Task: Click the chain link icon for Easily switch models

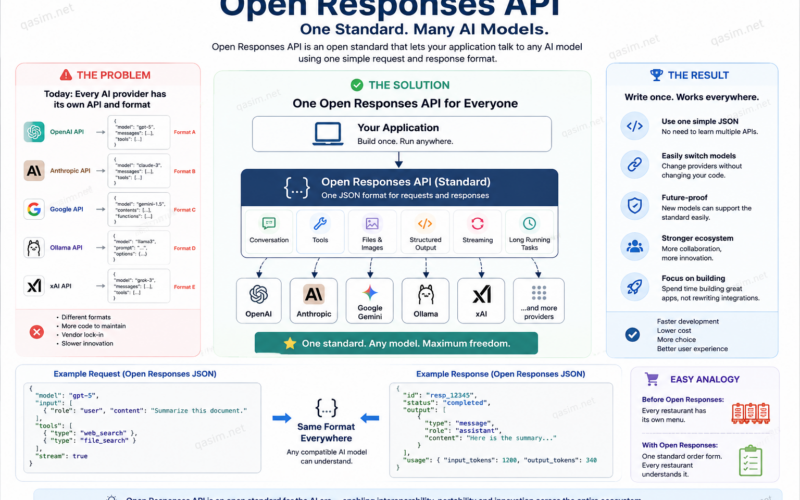Action: 635,164
